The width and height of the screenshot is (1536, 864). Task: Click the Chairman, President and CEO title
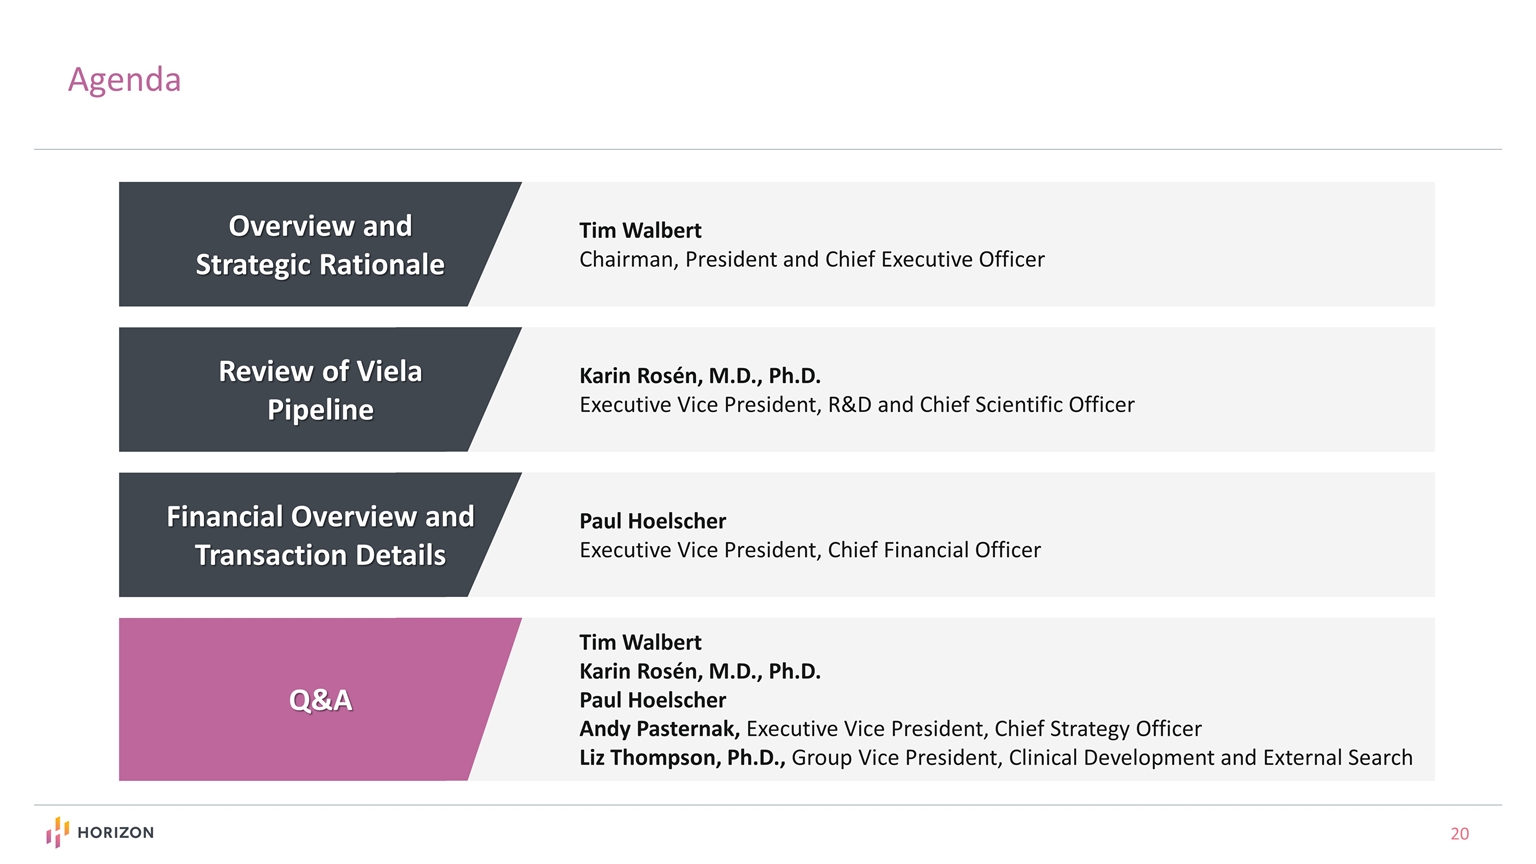click(x=811, y=260)
